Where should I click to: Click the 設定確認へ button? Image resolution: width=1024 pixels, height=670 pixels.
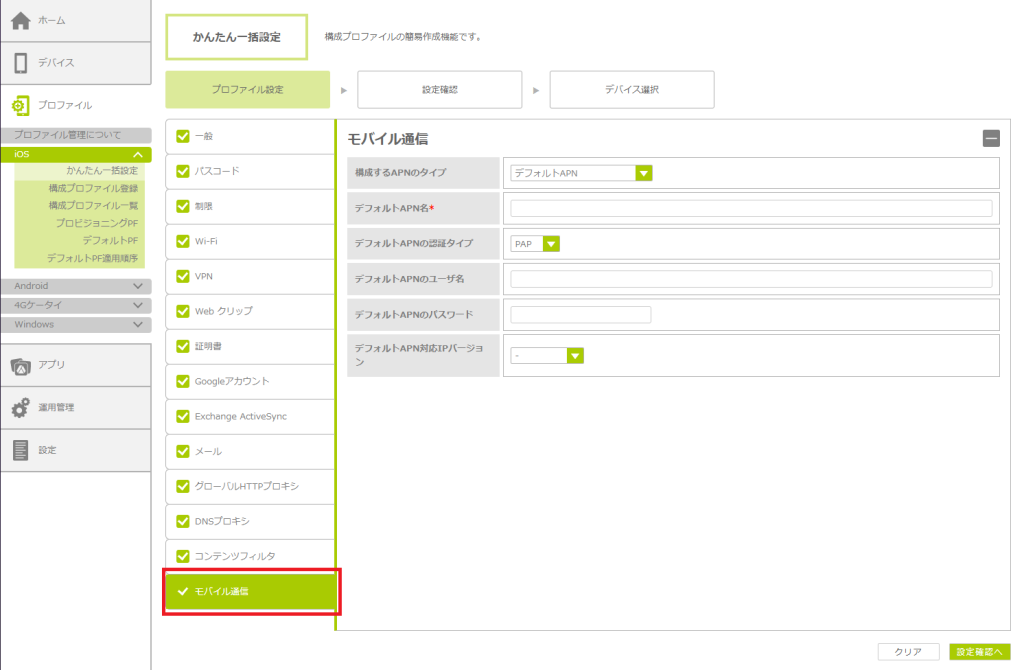point(979,652)
